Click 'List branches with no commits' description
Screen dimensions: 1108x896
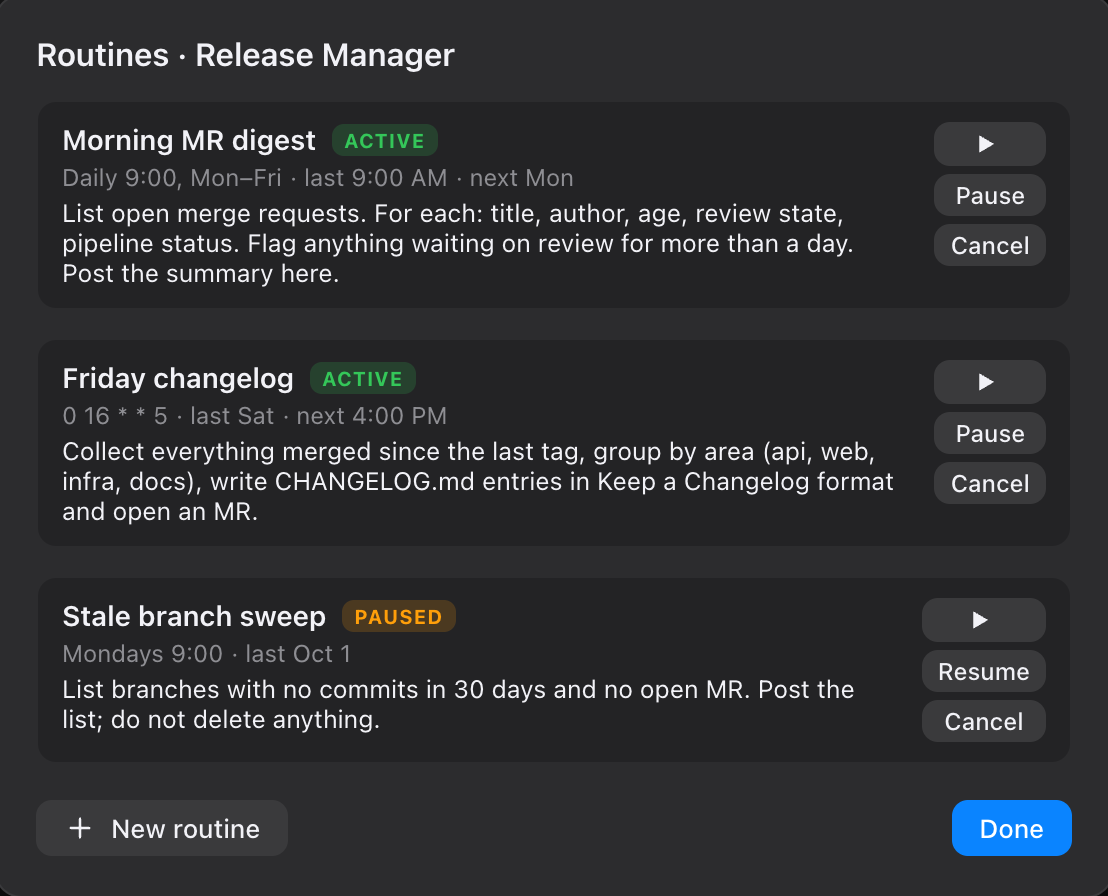point(458,705)
